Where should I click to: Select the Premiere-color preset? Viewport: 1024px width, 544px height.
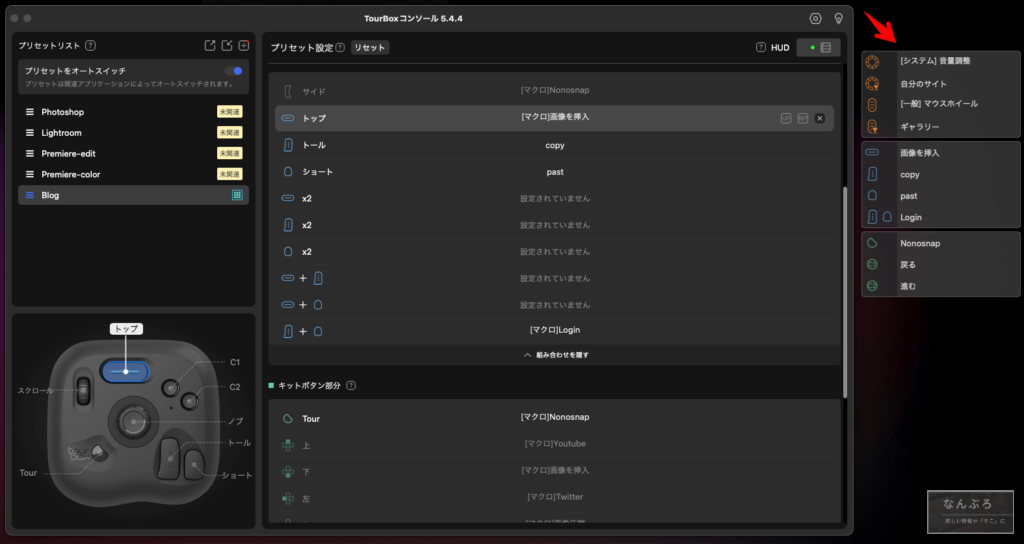[x=70, y=174]
